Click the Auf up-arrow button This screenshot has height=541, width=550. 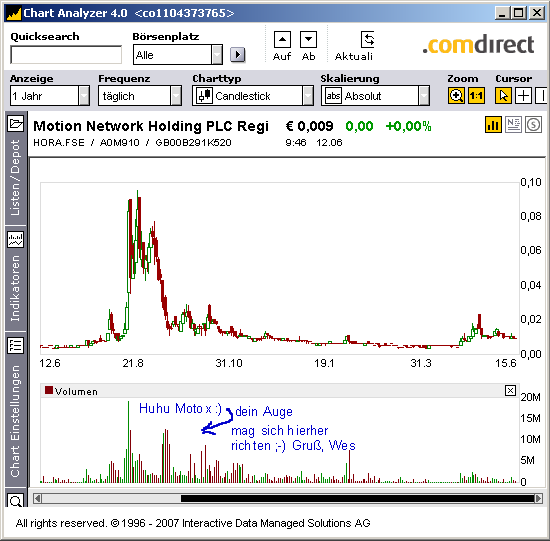tap(282, 39)
